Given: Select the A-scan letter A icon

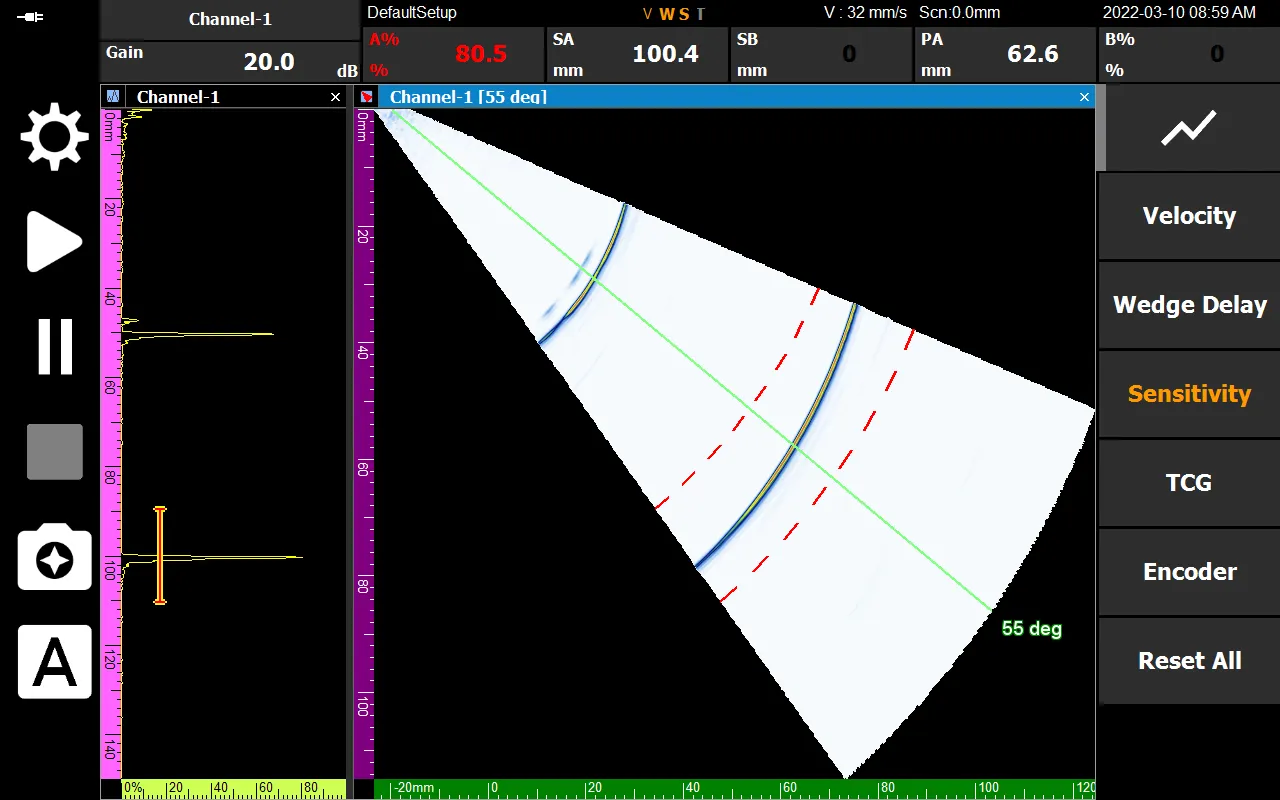Looking at the screenshot, I should pos(55,662).
